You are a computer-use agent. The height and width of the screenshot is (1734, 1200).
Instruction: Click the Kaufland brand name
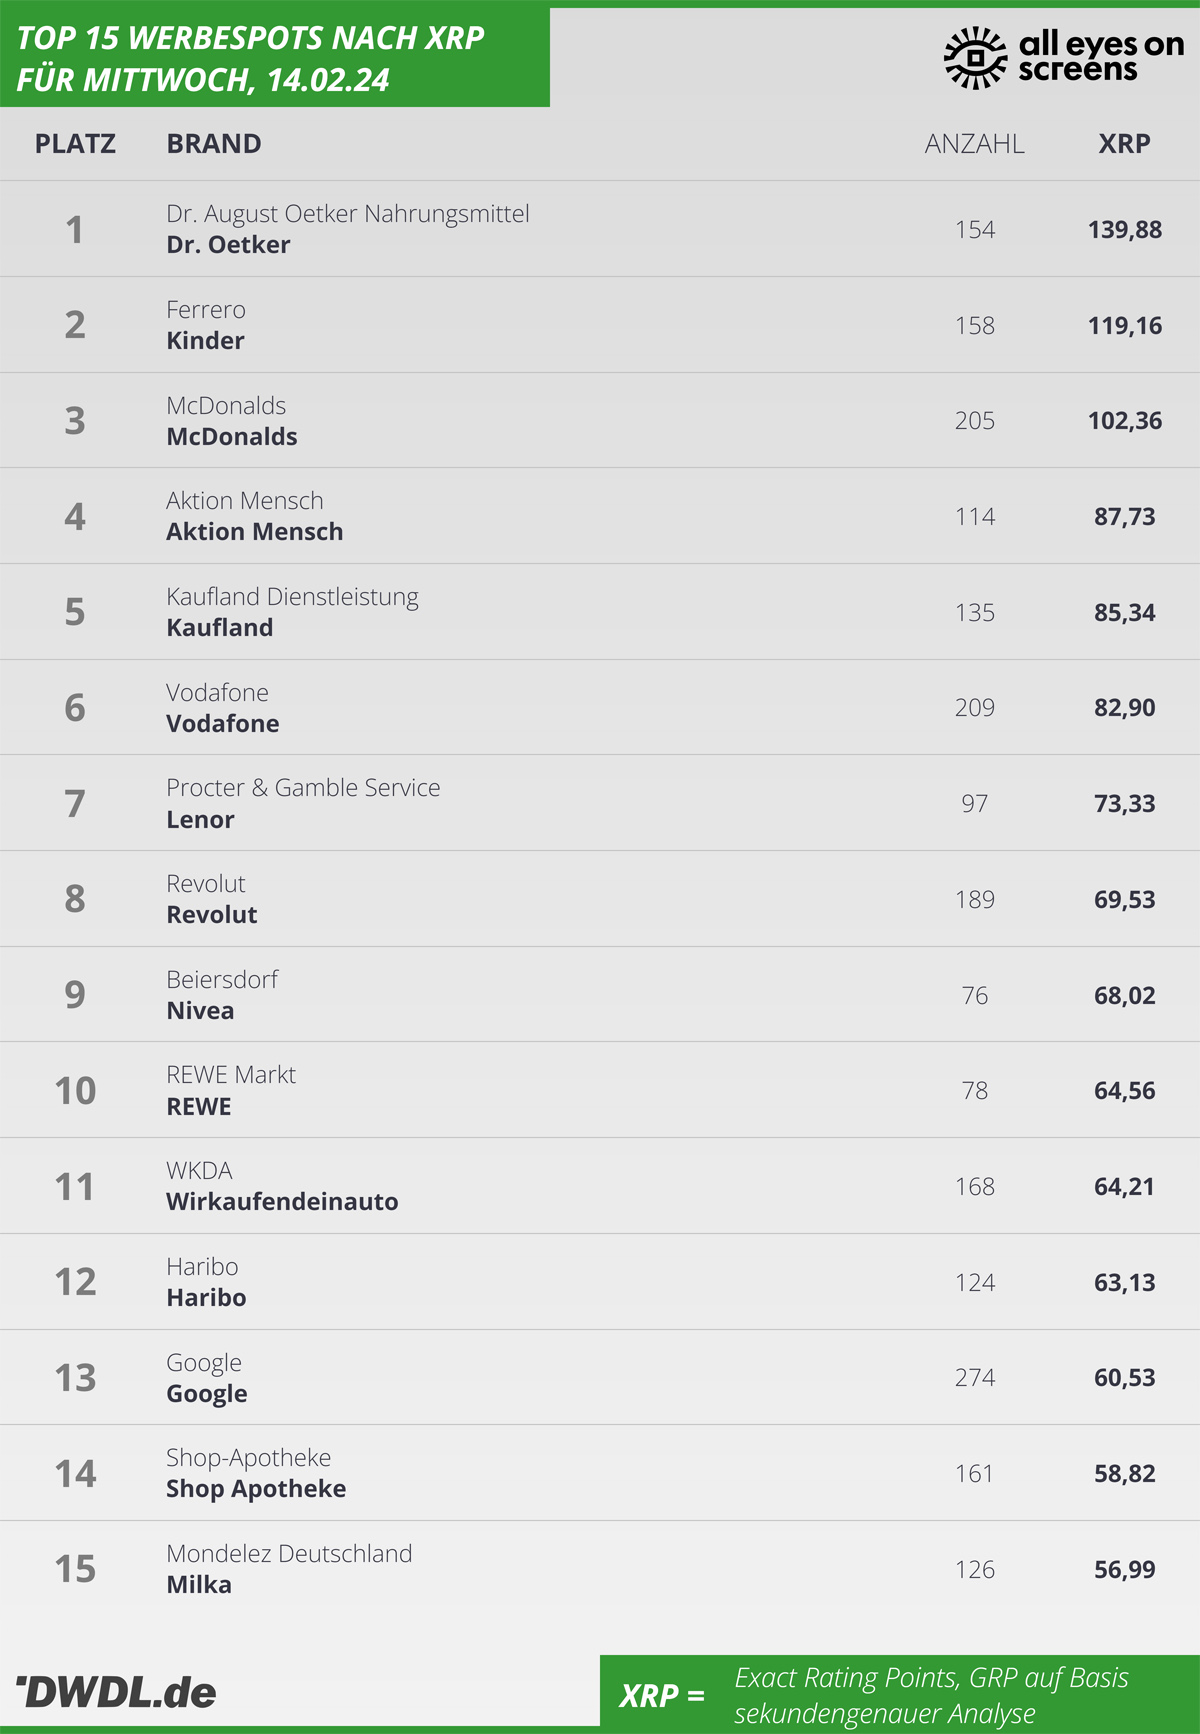(x=219, y=628)
